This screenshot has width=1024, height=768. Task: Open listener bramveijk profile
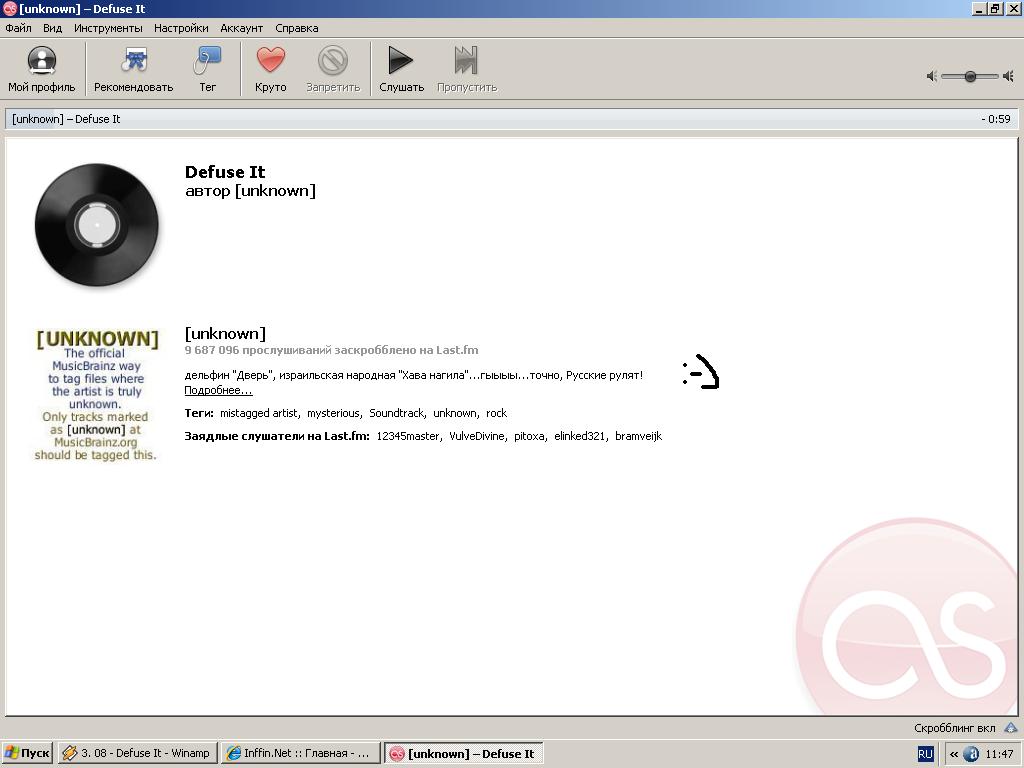(x=638, y=436)
